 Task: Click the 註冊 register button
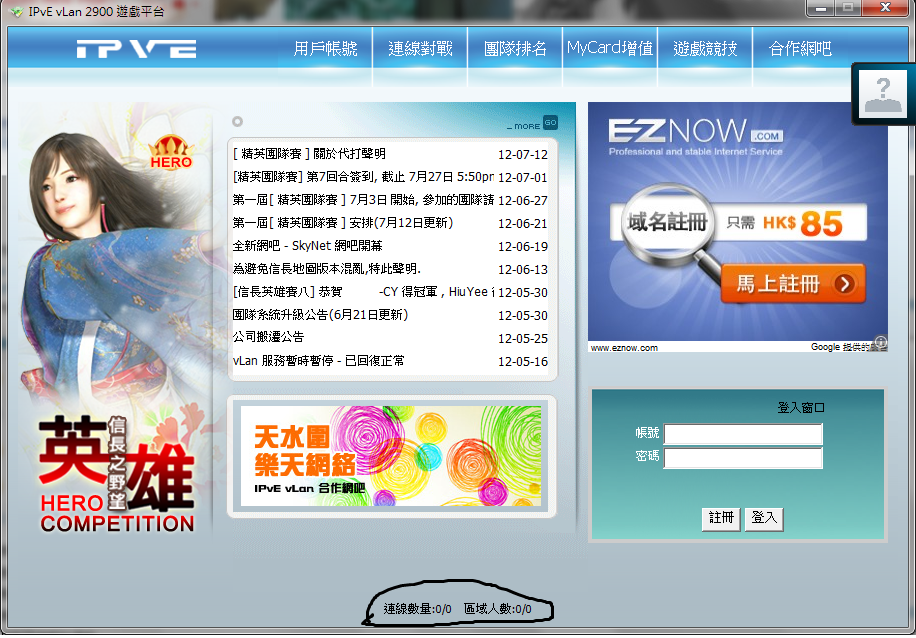[721, 519]
